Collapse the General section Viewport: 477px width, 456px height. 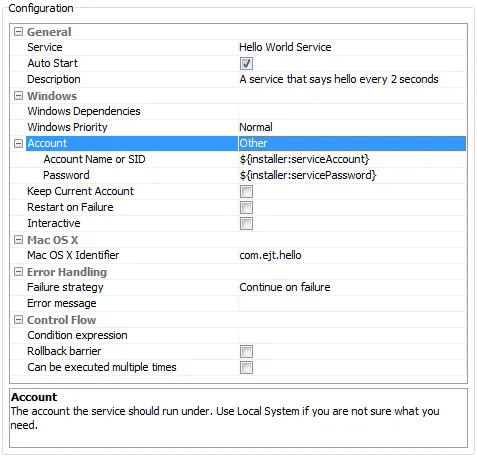click(x=18, y=32)
